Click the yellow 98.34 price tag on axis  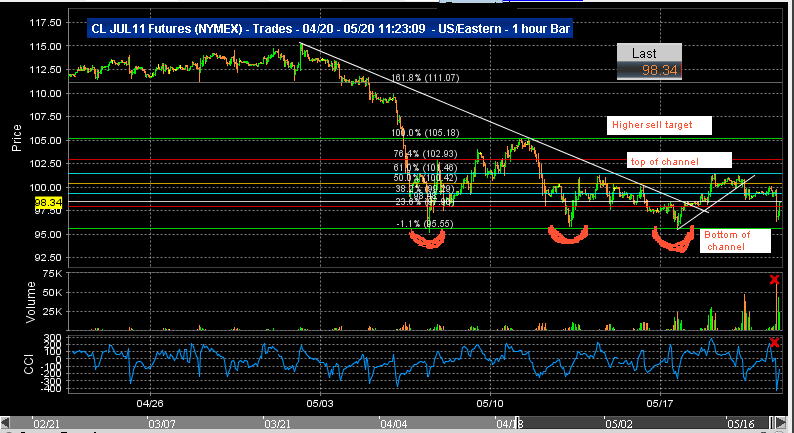point(48,203)
